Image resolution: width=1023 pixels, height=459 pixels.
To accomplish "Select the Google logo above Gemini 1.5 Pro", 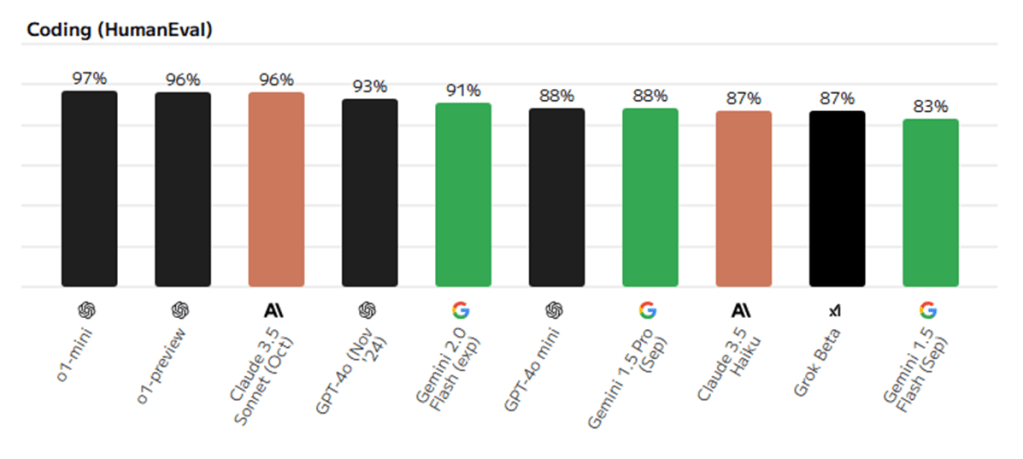I will pos(649,310).
